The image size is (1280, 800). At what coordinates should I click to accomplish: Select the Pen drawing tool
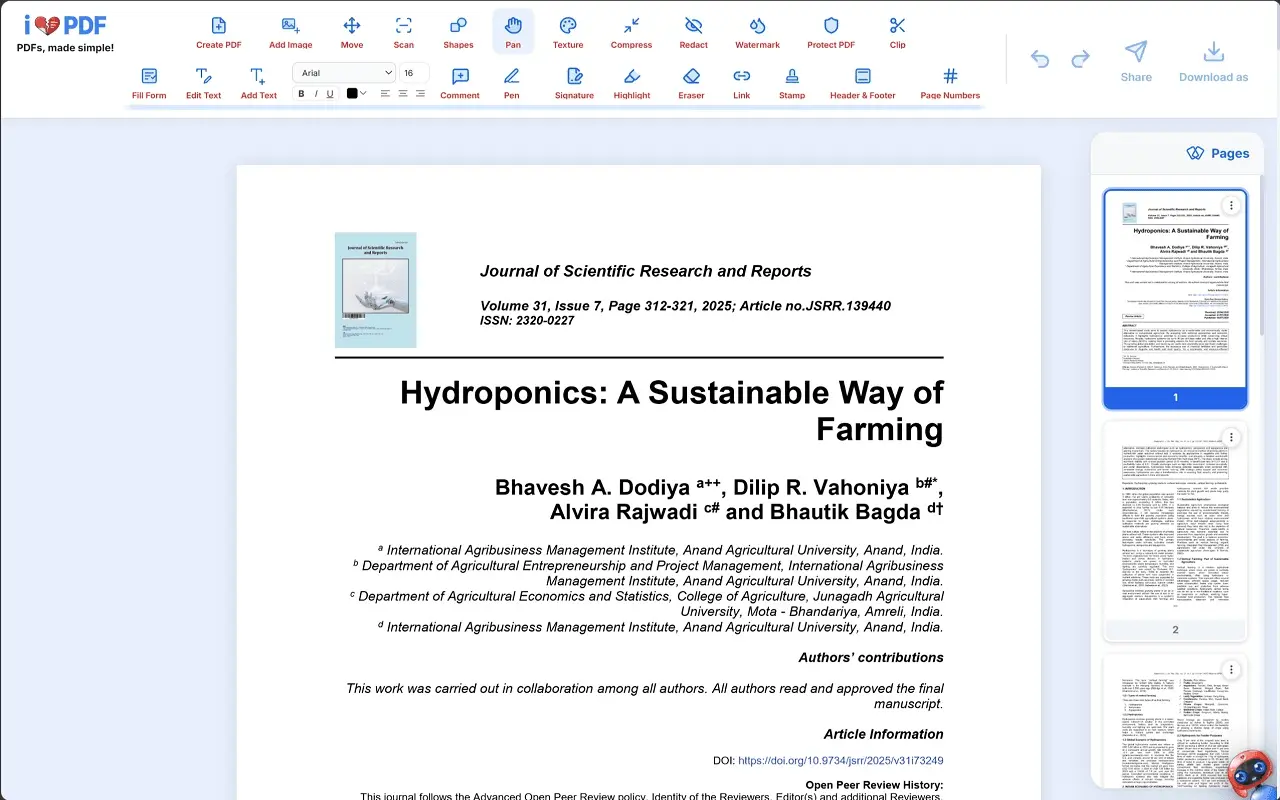coord(511,83)
